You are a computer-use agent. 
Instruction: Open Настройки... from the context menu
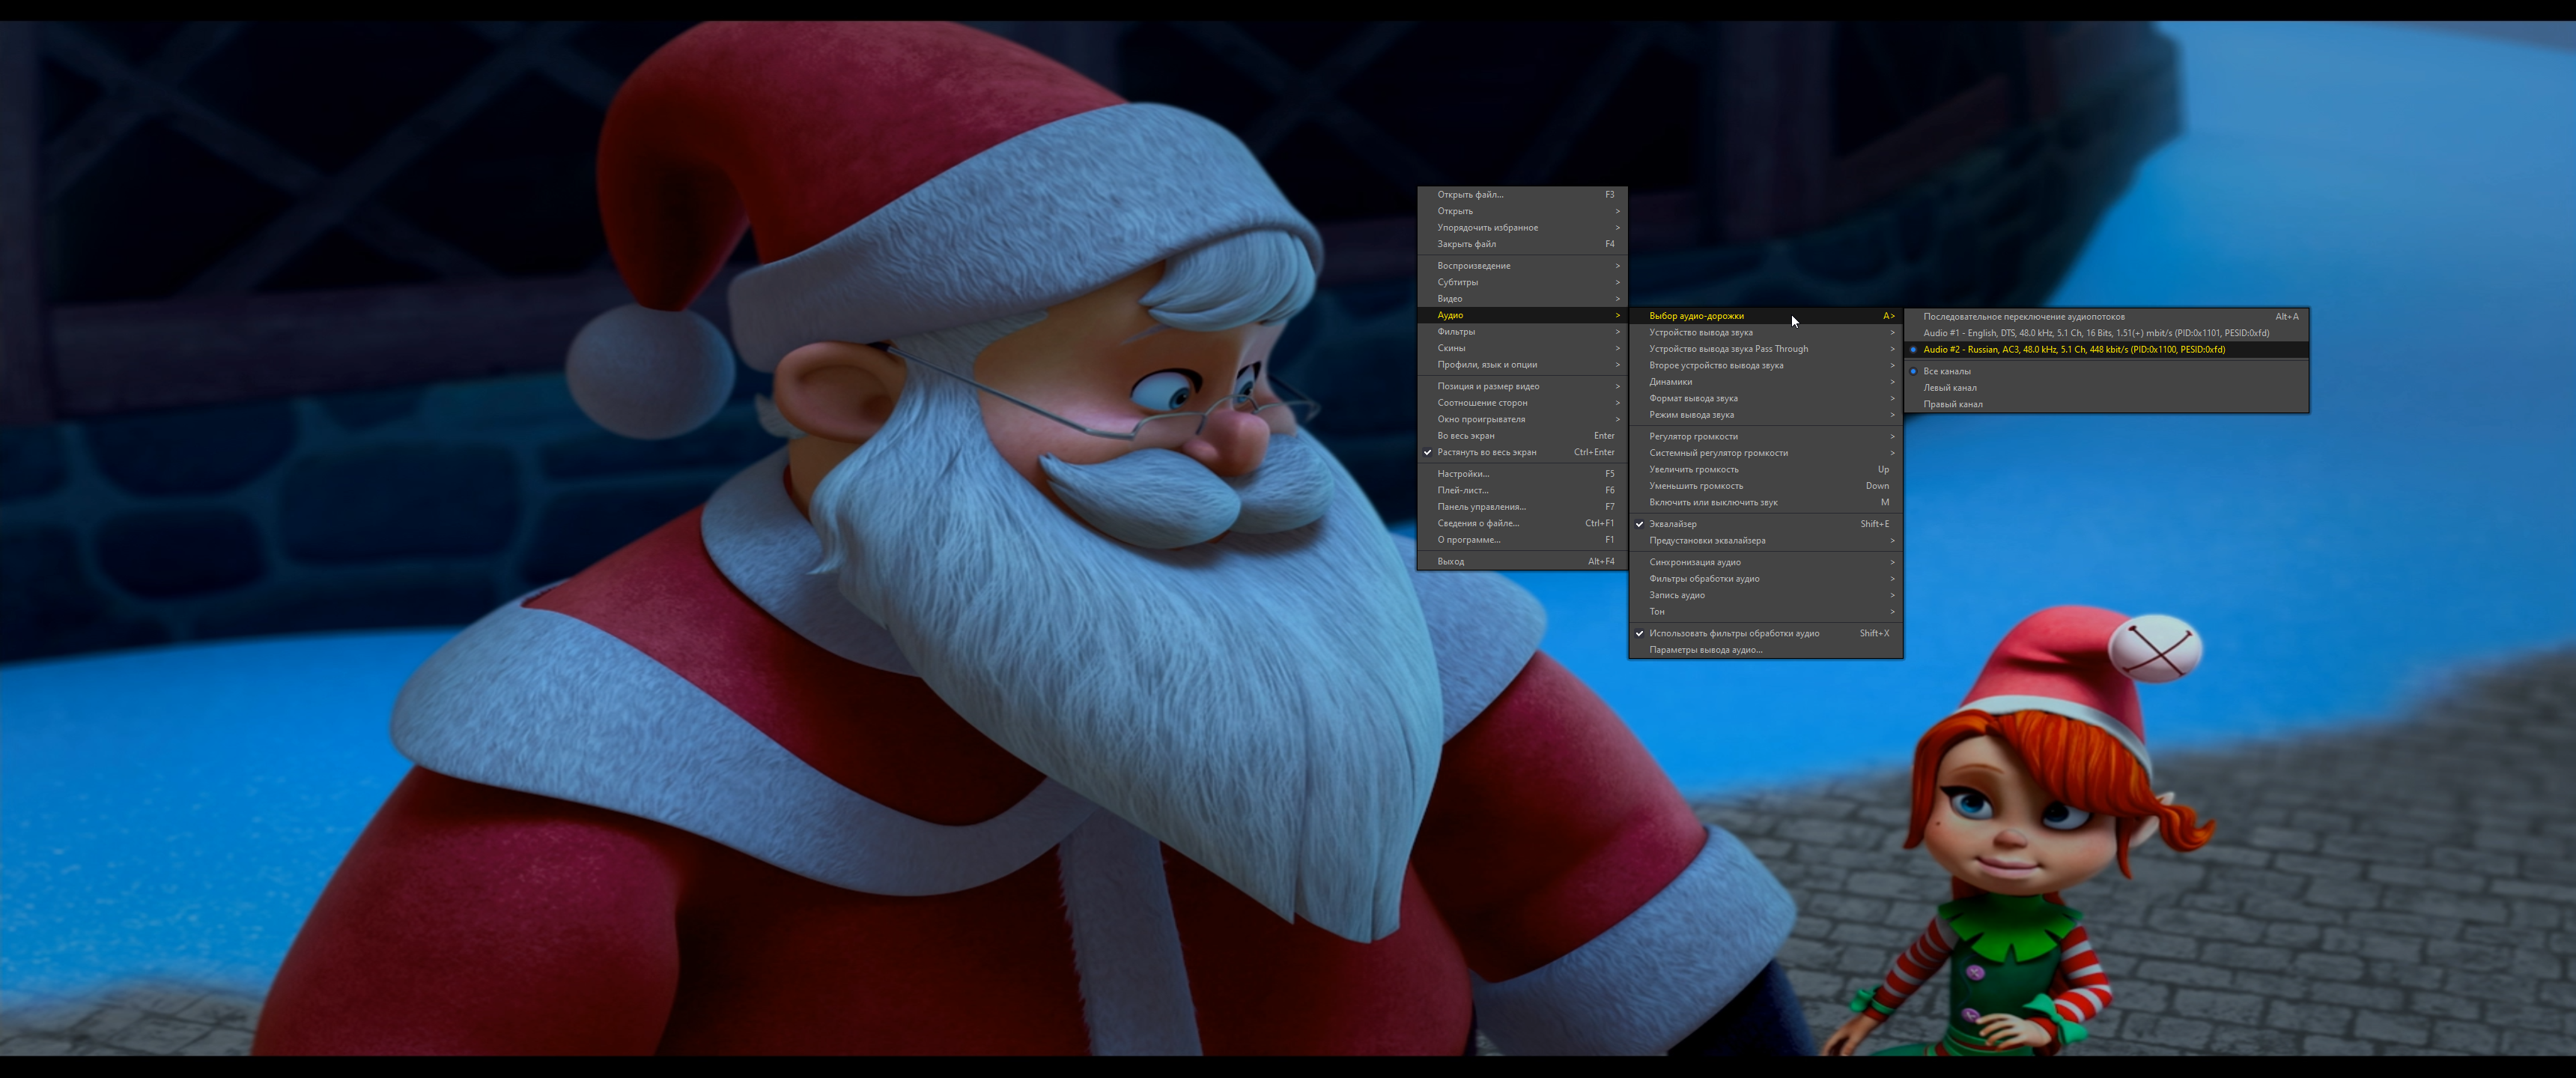click(x=1463, y=474)
